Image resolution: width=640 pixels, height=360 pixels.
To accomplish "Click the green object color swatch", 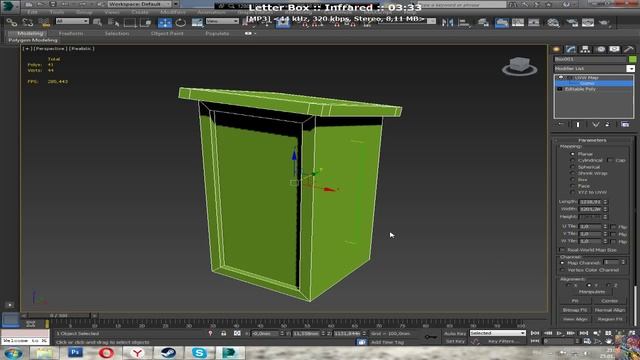I will pyautogui.click(x=632, y=59).
